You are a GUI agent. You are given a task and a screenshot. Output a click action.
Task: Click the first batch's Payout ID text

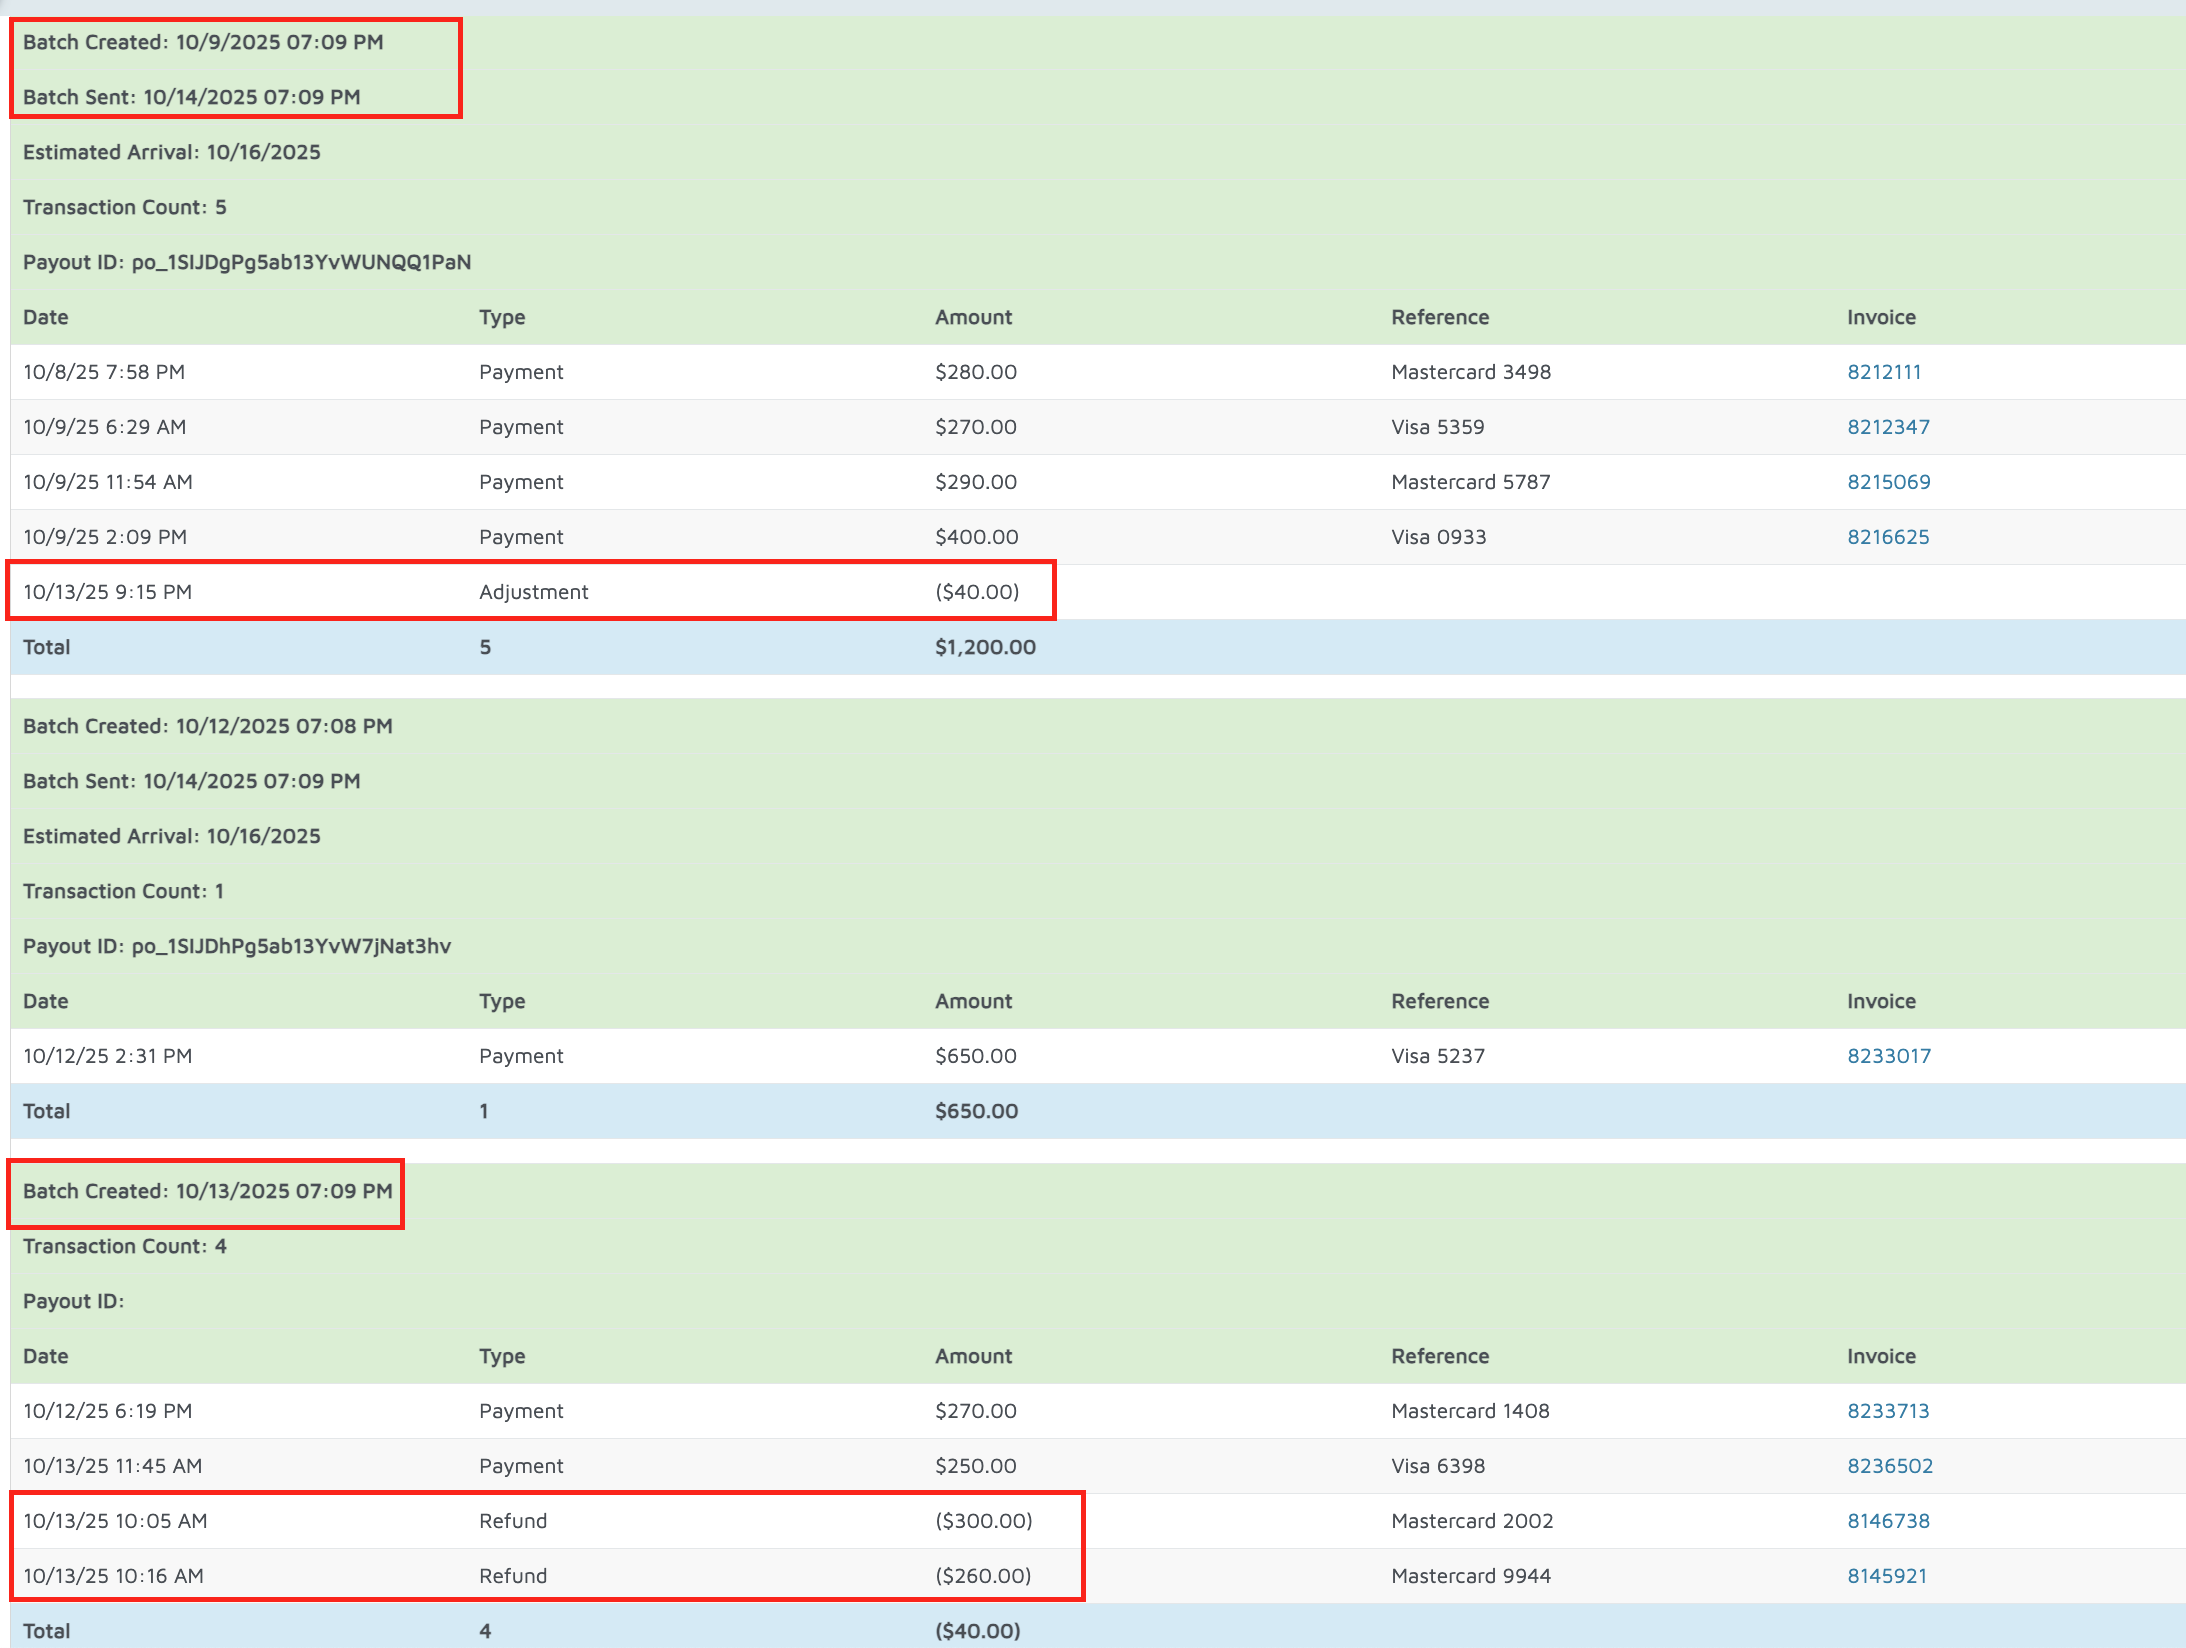(x=247, y=262)
